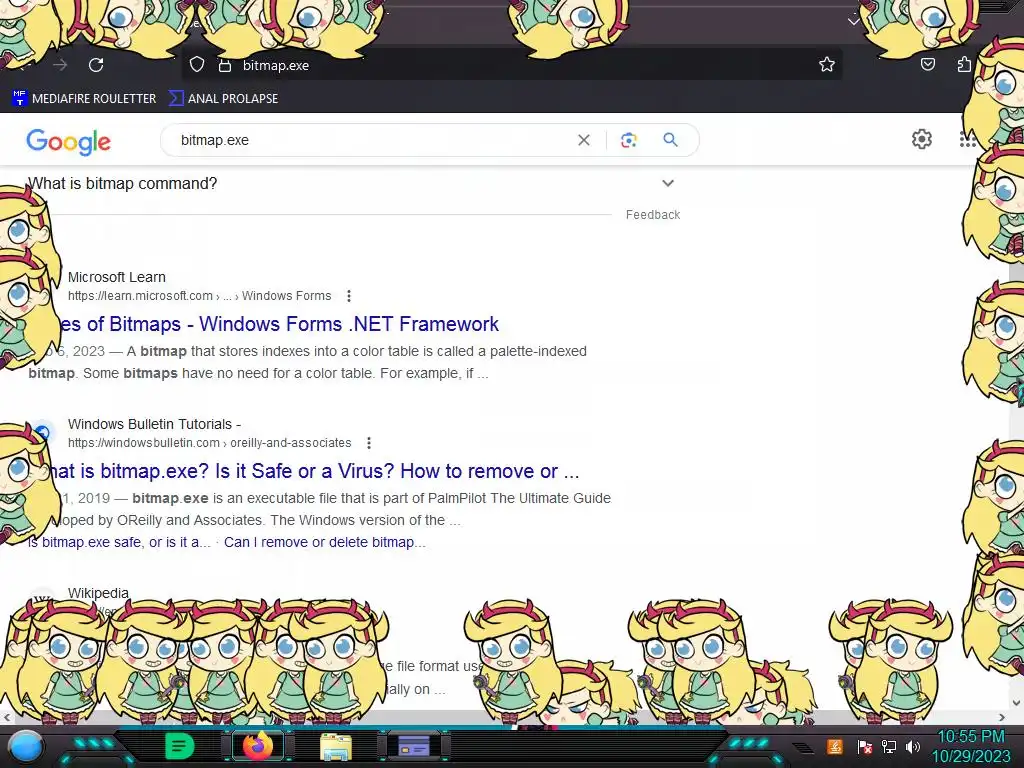The width and height of the screenshot is (1024, 768).
Task: Open Action Center flag tray icon
Action: (864, 746)
